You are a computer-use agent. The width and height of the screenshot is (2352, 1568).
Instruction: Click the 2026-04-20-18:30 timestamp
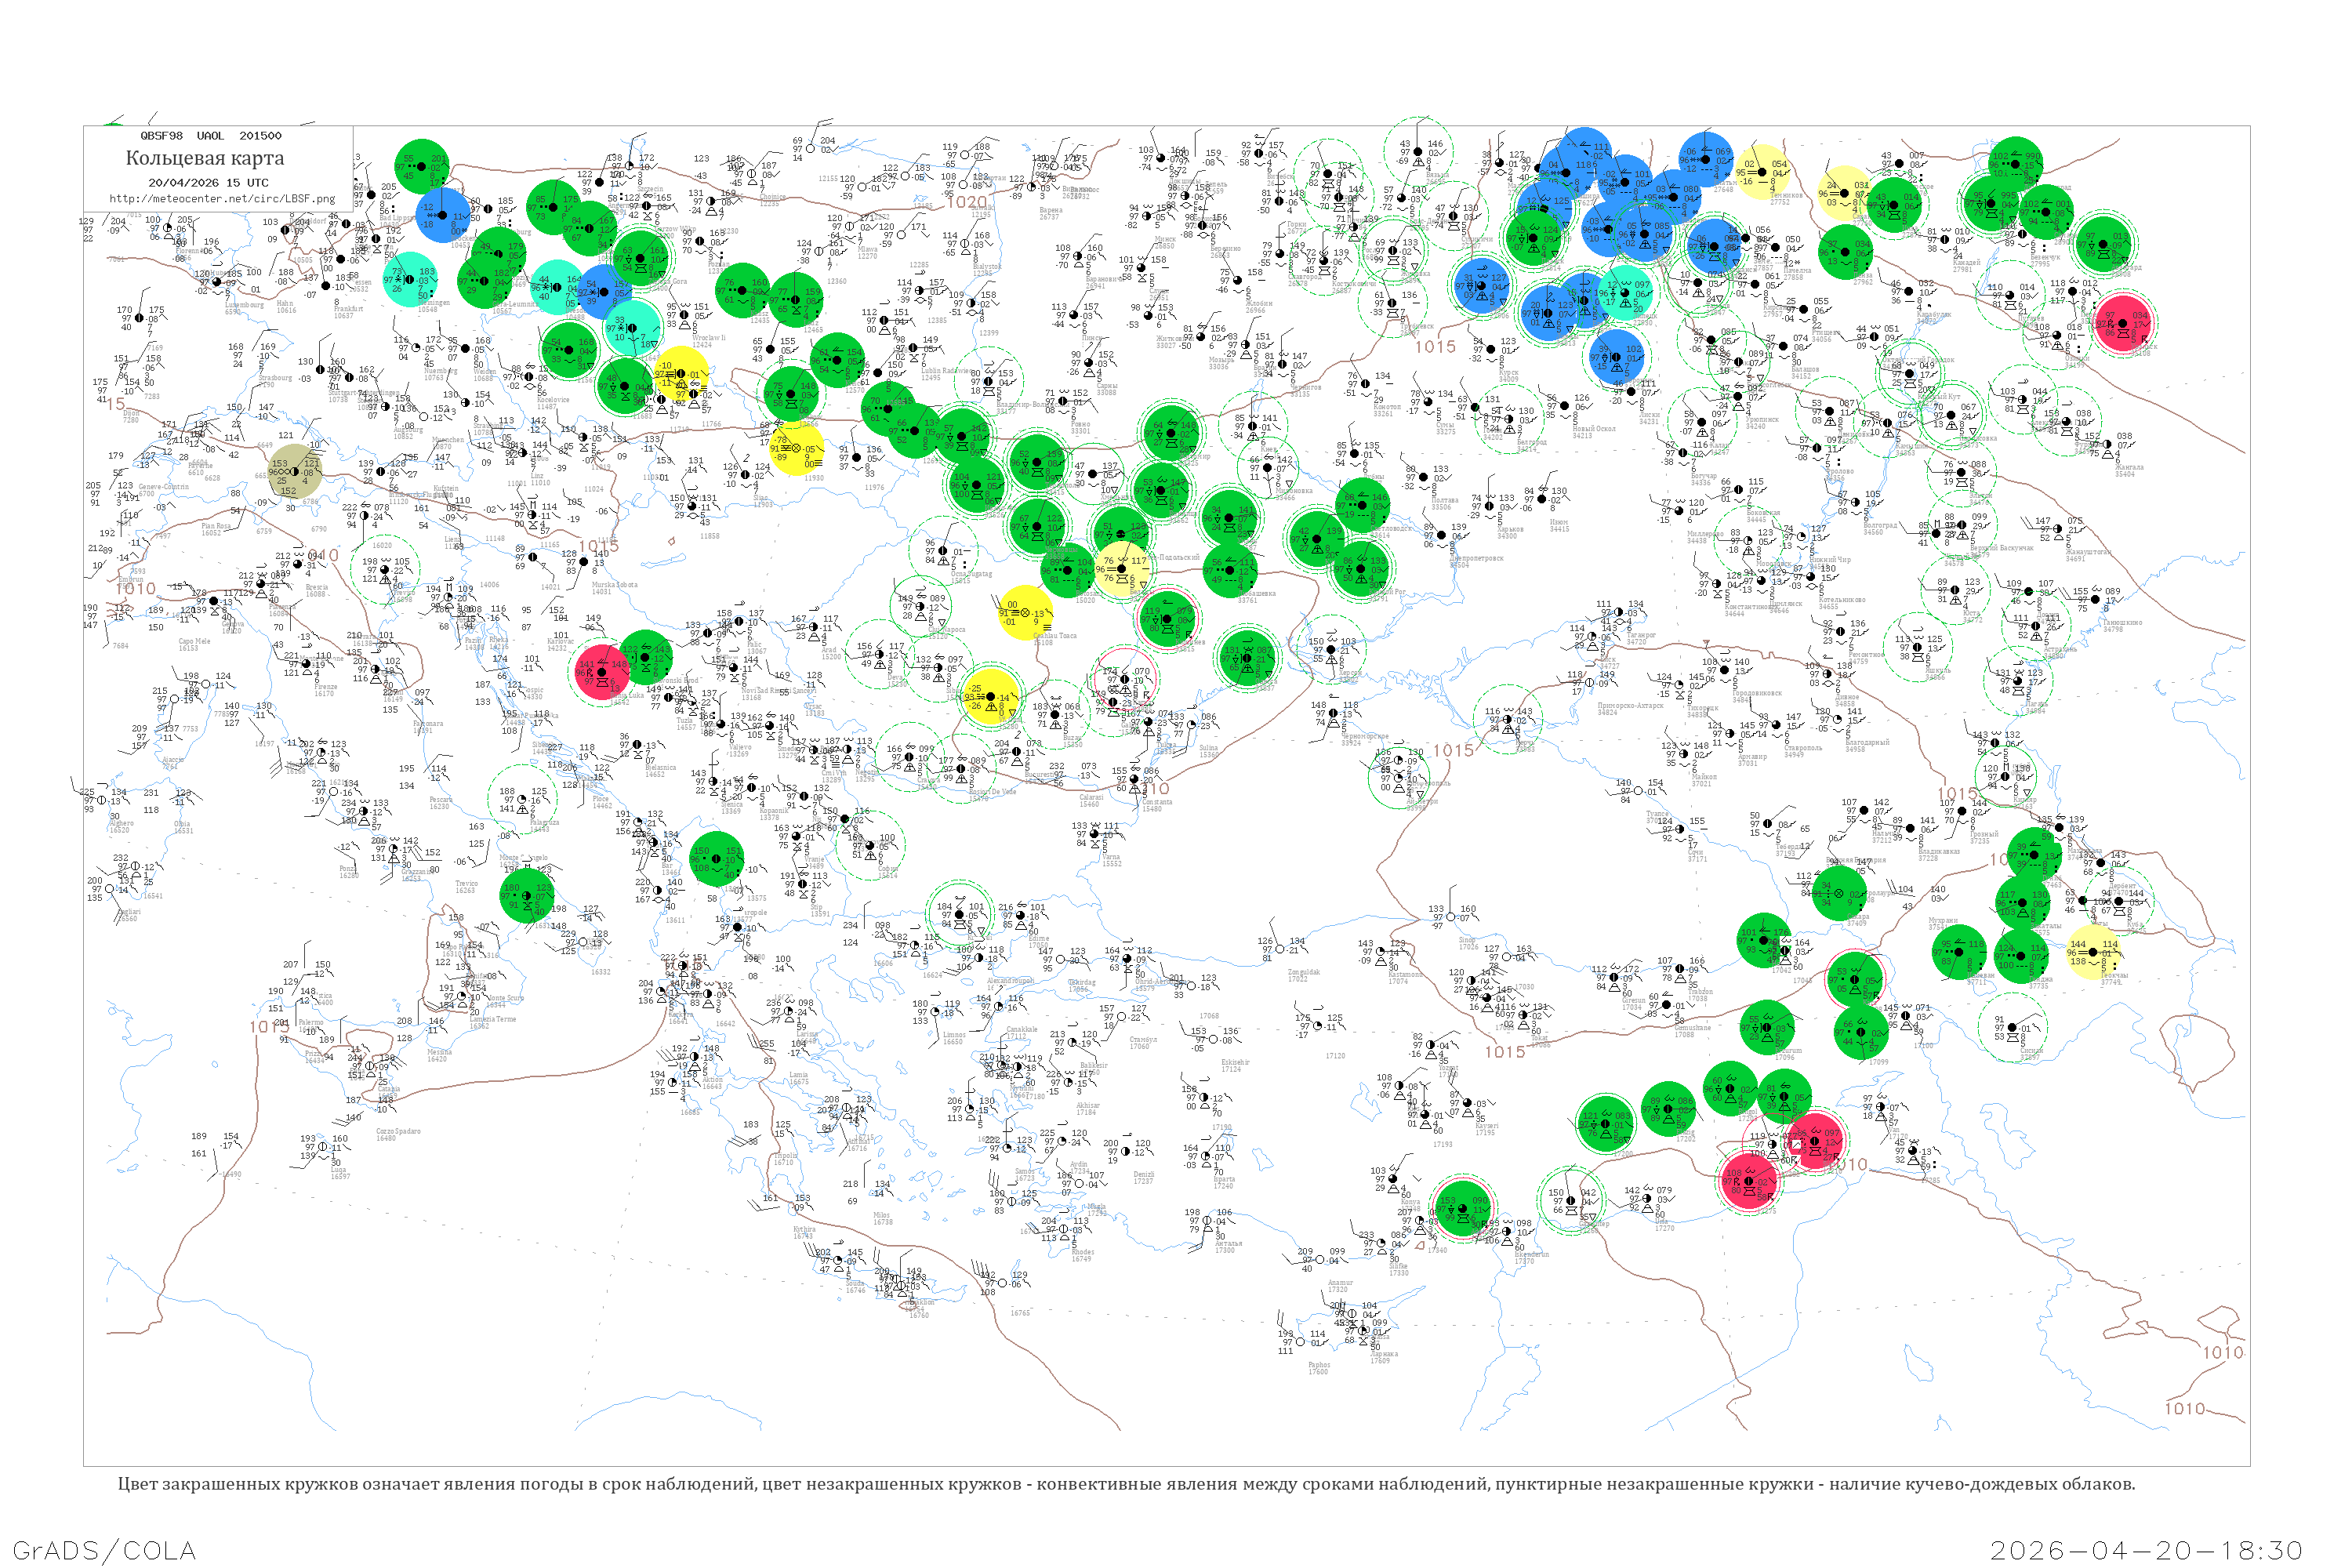[2146, 1550]
